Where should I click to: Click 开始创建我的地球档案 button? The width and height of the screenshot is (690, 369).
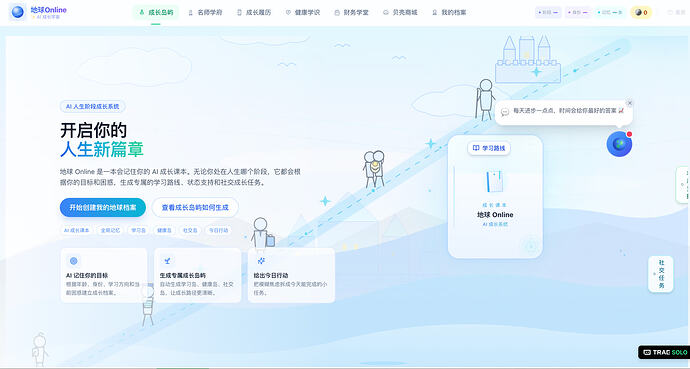point(103,207)
